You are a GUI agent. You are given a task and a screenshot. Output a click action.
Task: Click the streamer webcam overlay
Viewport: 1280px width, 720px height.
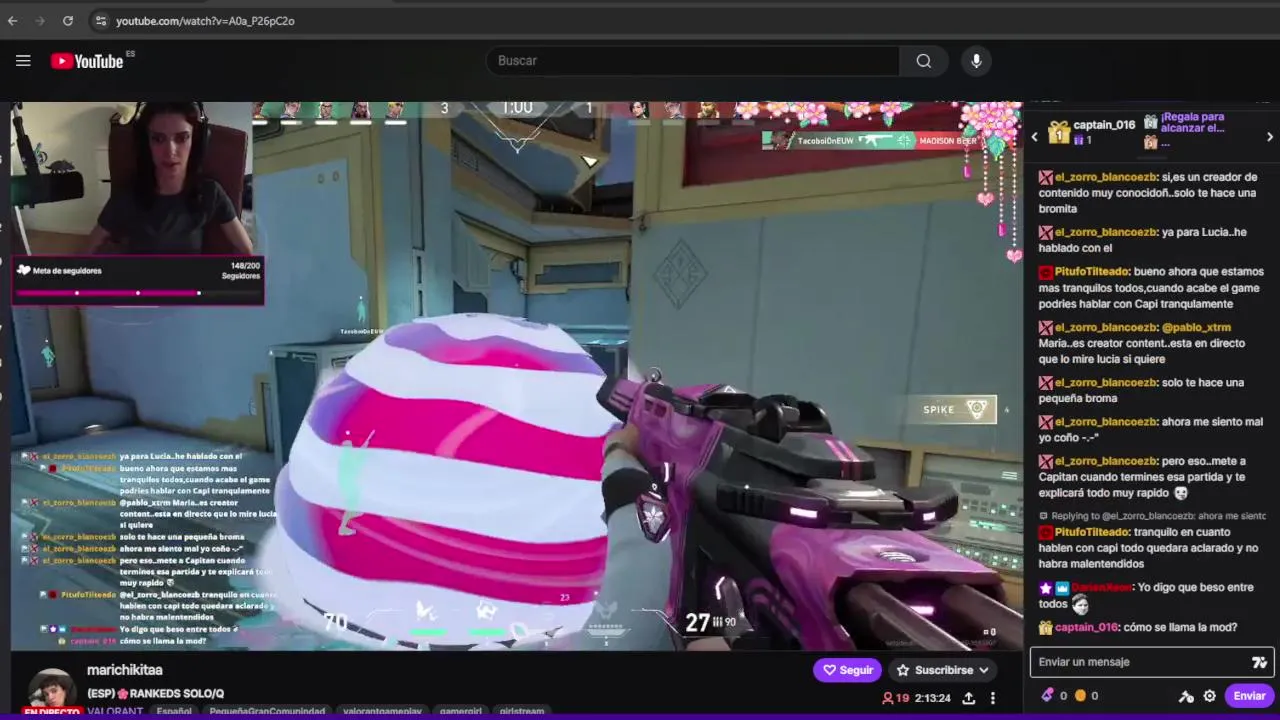pyautogui.click(x=131, y=178)
